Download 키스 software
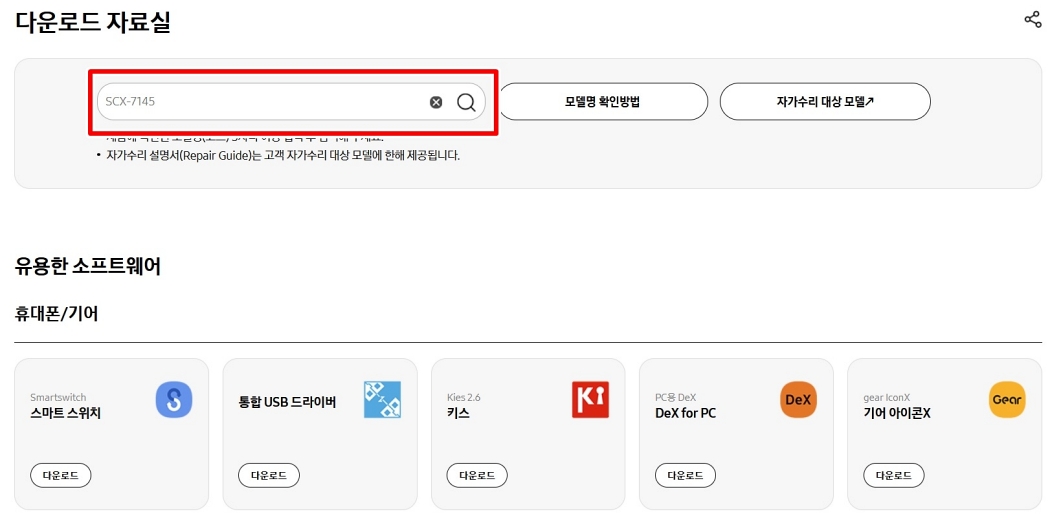Viewport: 1050px width, 525px height. click(x=477, y=475)
